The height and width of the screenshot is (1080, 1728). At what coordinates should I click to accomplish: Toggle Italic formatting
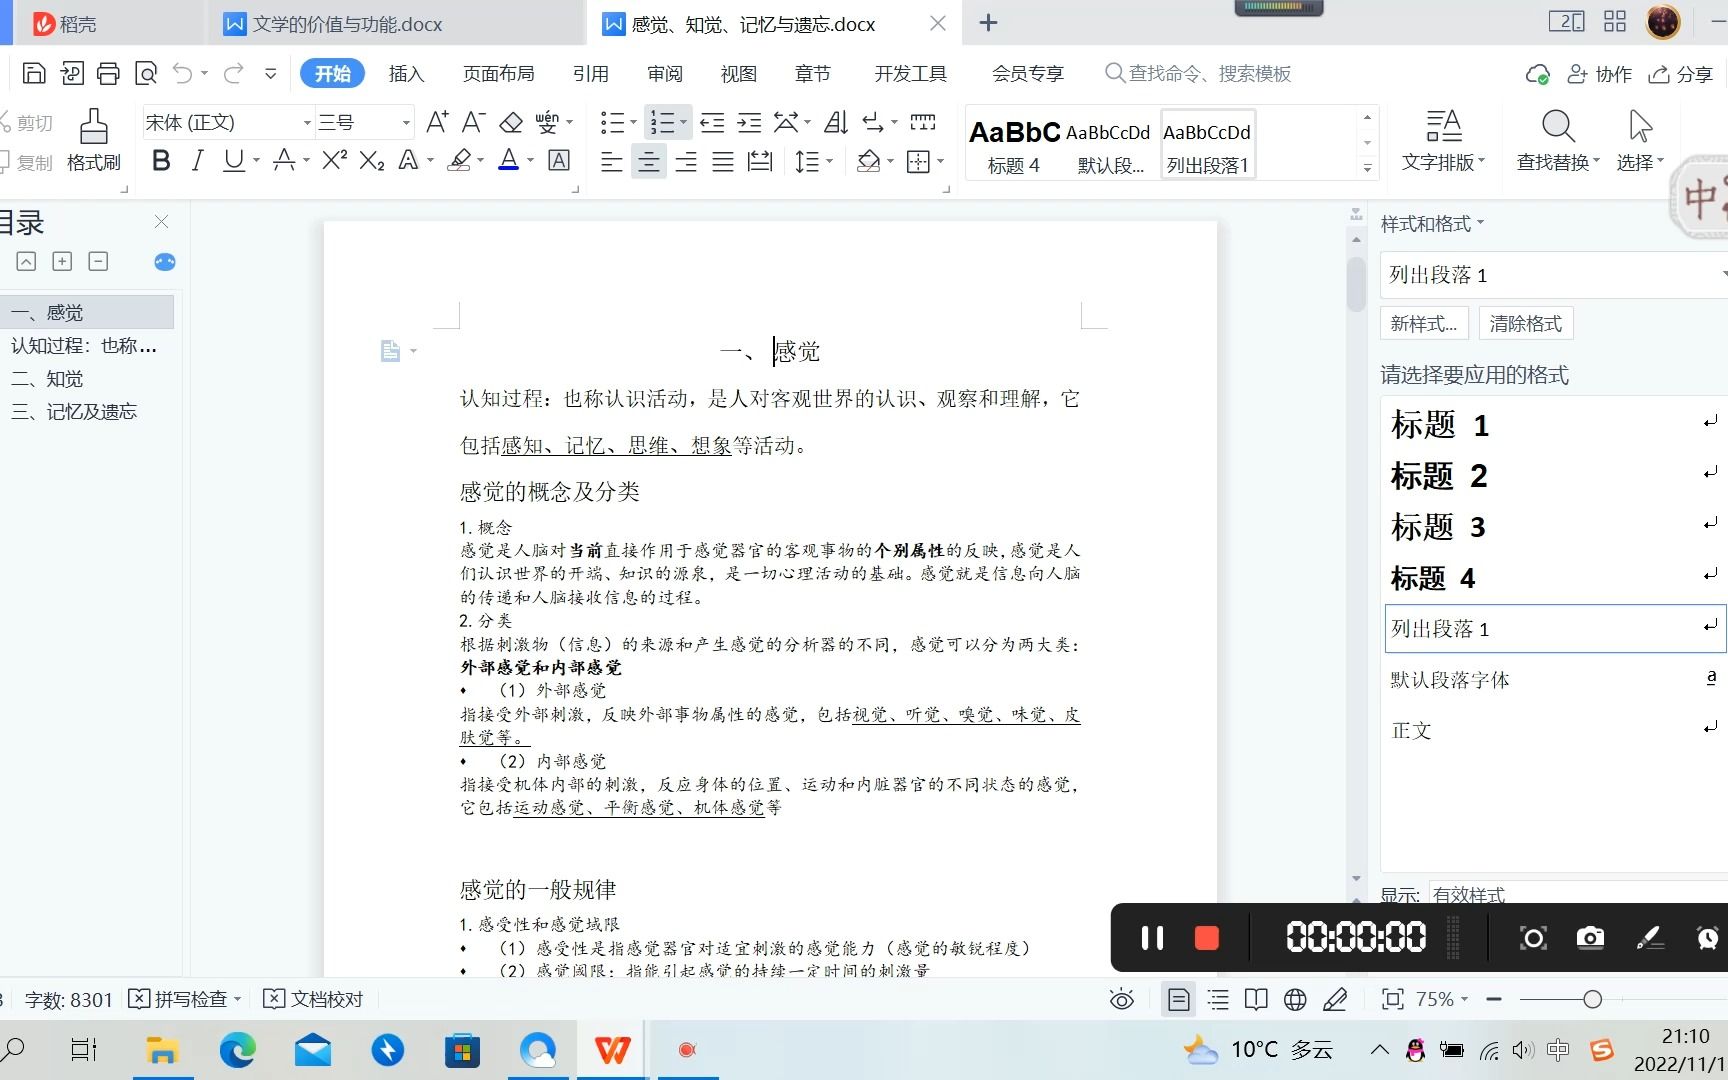coord(197,160)
